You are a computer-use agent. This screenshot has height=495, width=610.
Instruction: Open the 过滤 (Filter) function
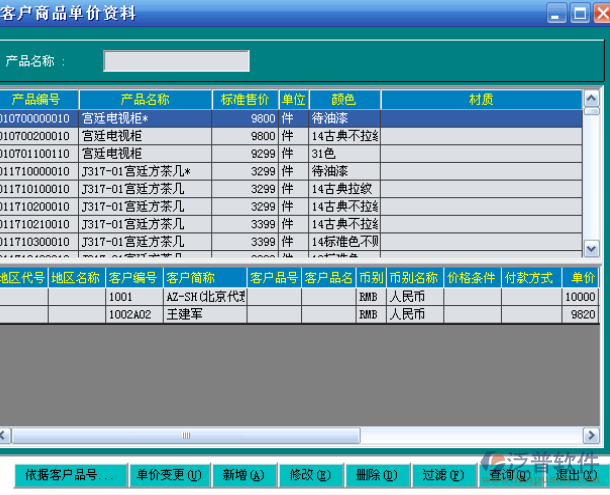tap(441, 475)
